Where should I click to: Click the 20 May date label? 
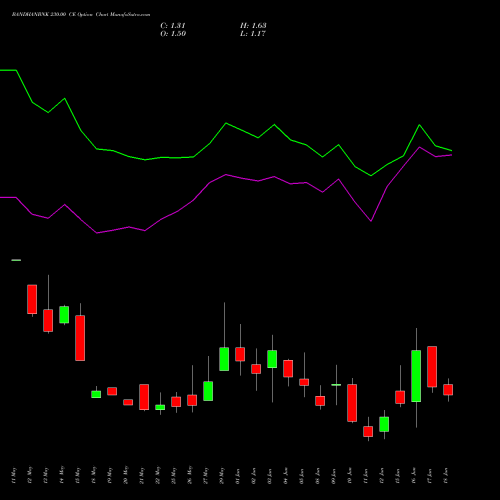pos(126,476)
